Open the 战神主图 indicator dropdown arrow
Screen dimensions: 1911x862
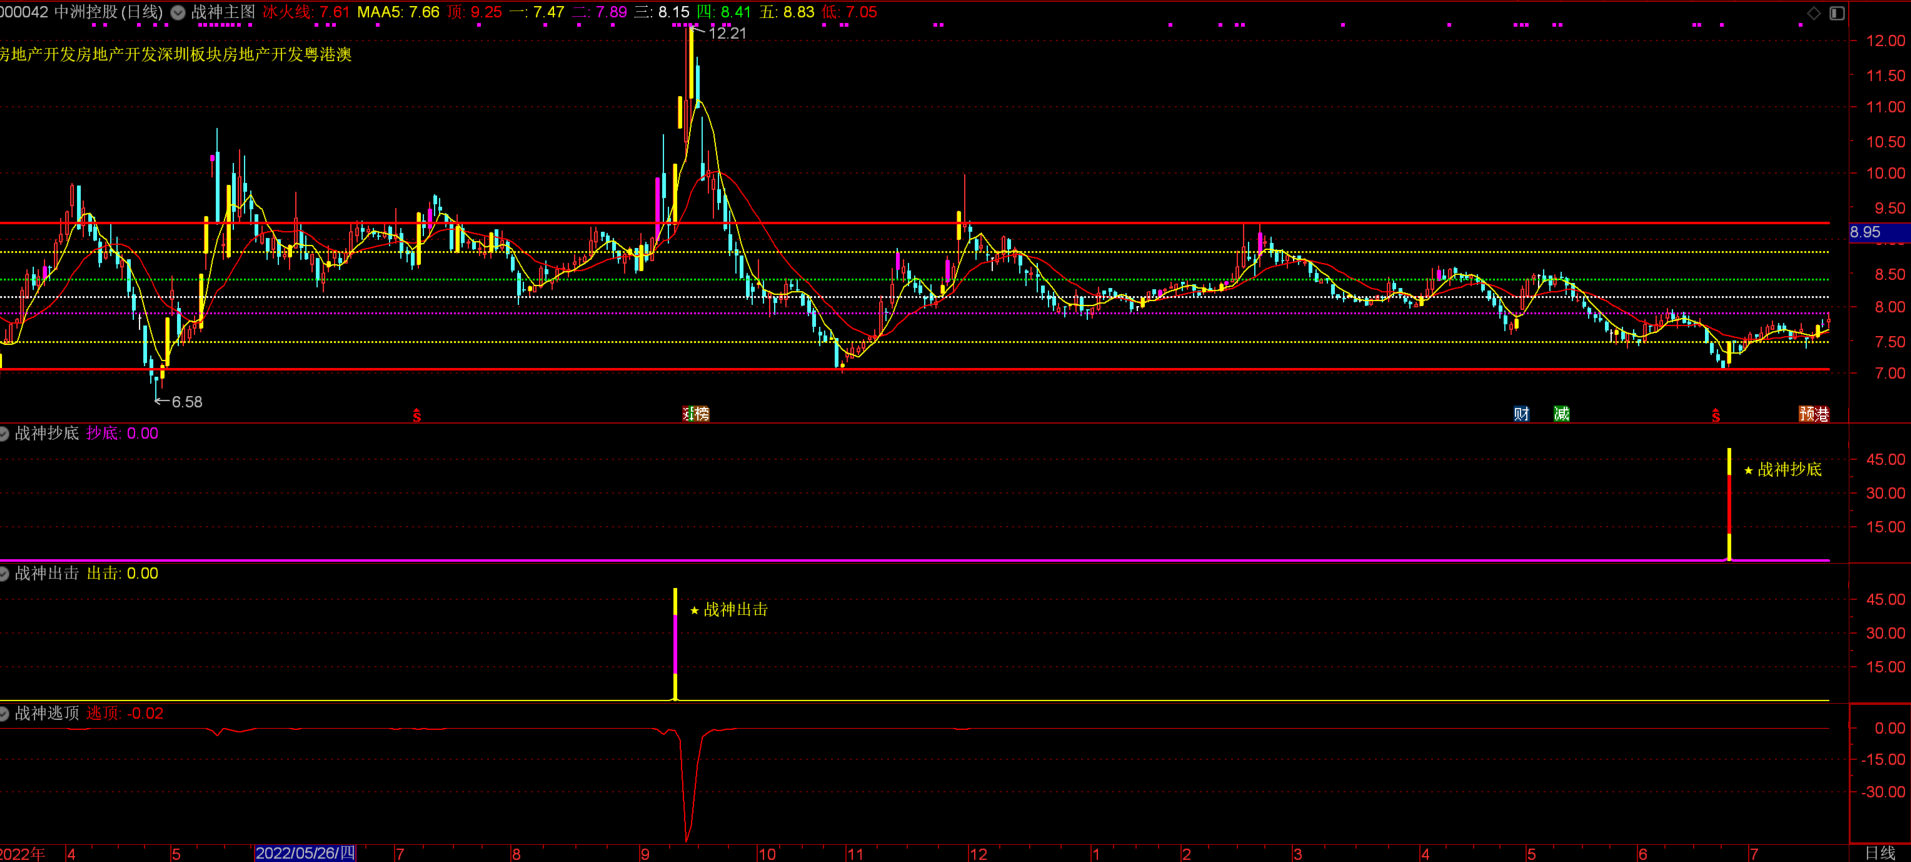coord(178,13)
